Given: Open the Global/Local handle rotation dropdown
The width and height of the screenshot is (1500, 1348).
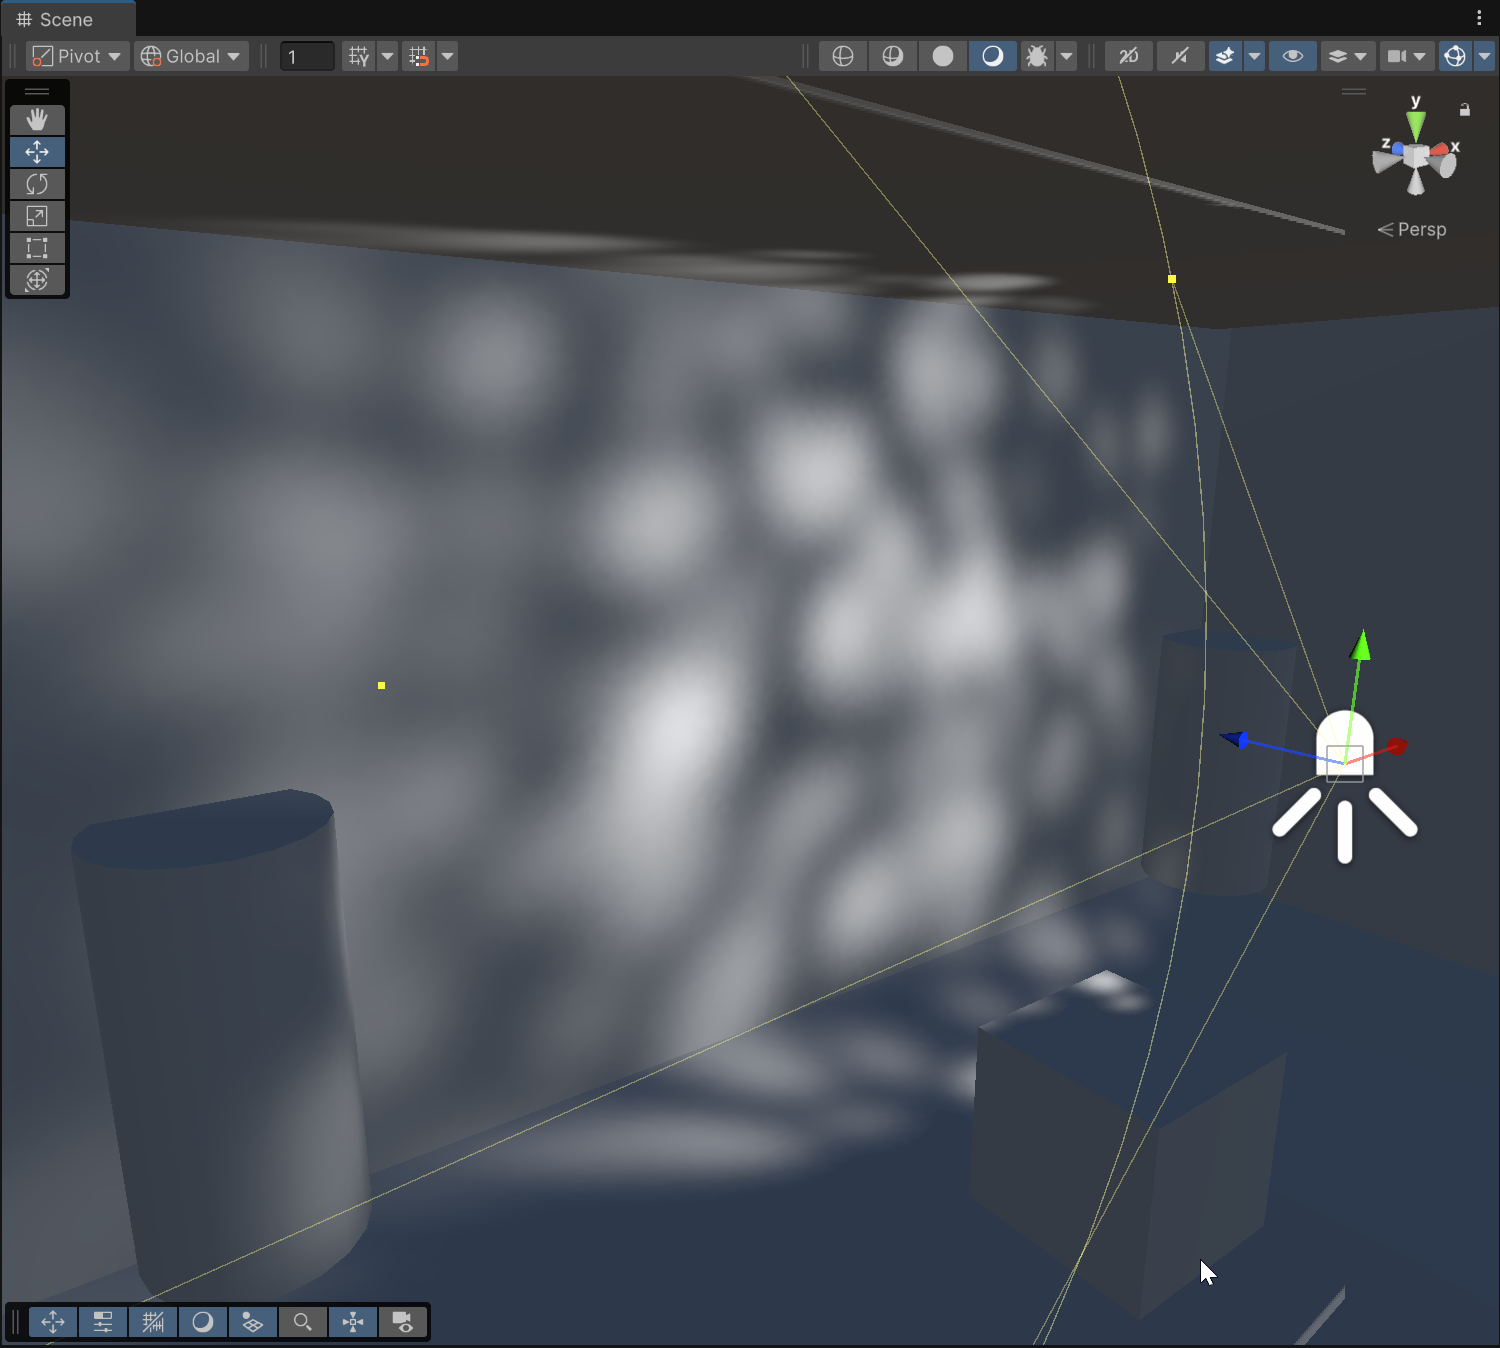Looking at the screenshot, I should click(x=191, y=56).
